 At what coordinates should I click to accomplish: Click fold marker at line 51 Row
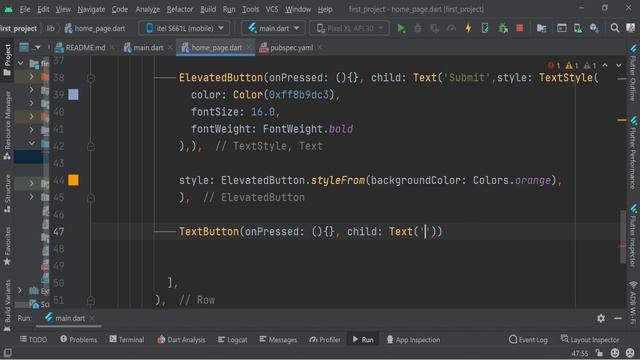pos(91,300)
